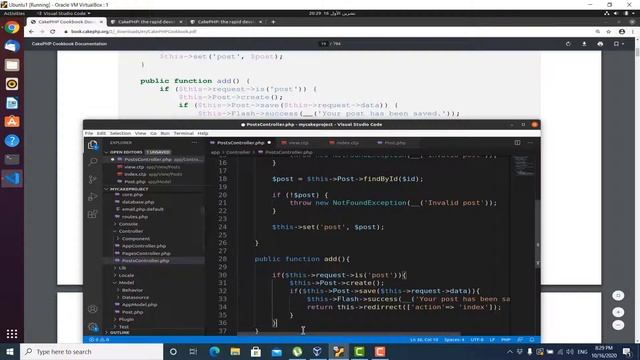This screenshot has height=360, width=640.
Task: Change indentation via Spaces: 4 in status bar
Action: coord(454,340)
